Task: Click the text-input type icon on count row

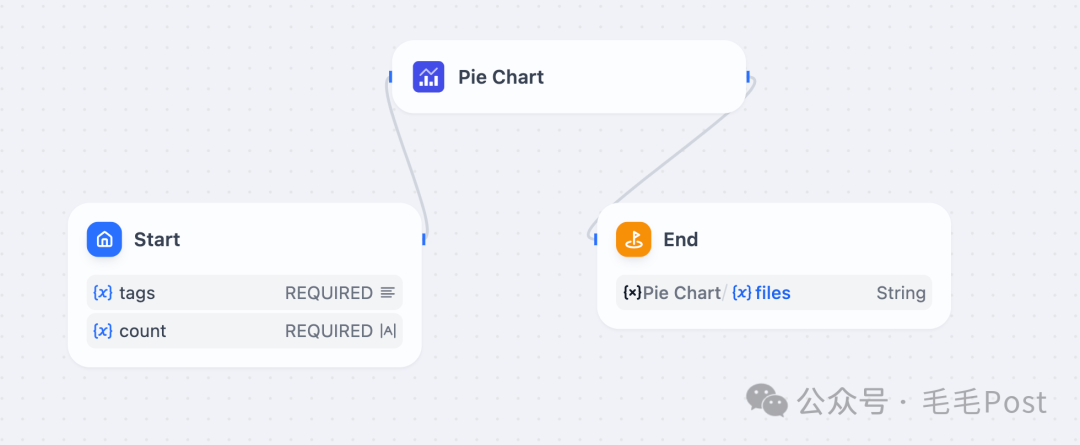Action: click(388, 331)
